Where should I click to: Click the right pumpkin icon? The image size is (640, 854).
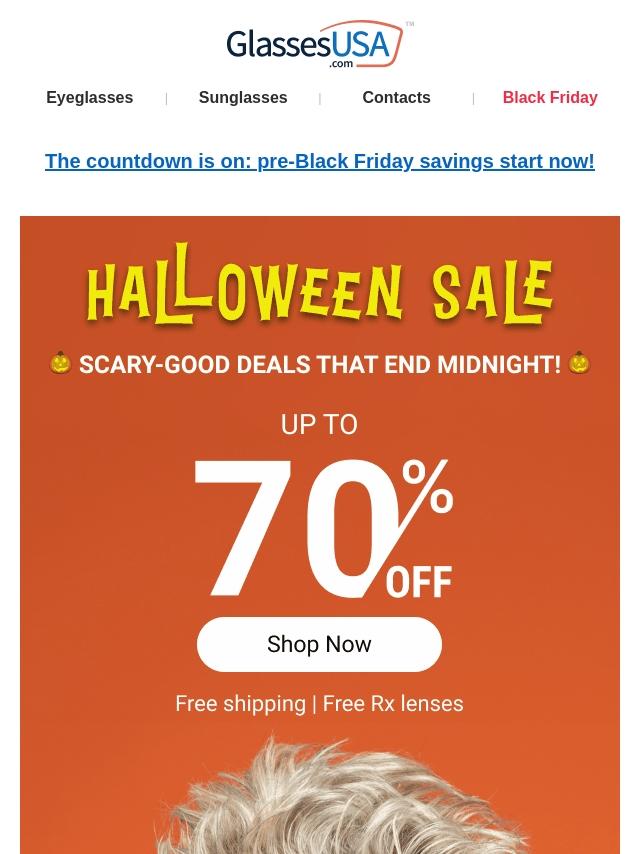(x=579, y=362)
